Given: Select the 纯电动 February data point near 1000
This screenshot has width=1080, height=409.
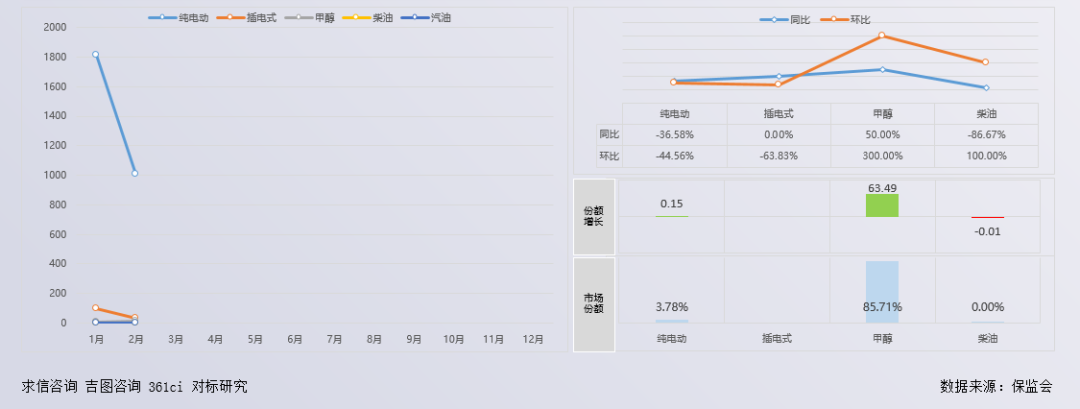Looking at the screenshot, I should (135, 173).
